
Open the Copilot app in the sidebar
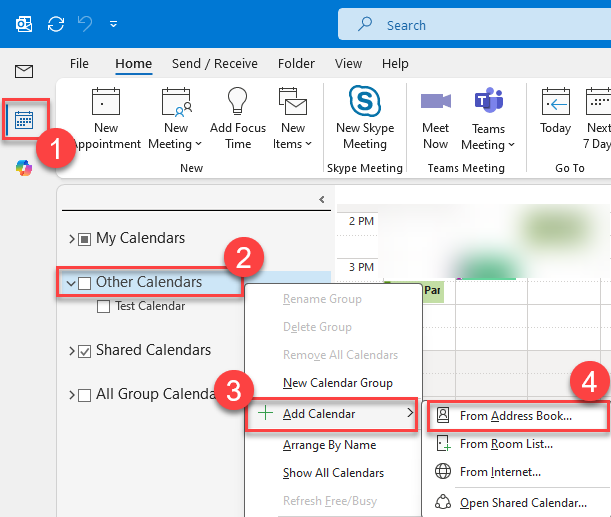point(23,167)
